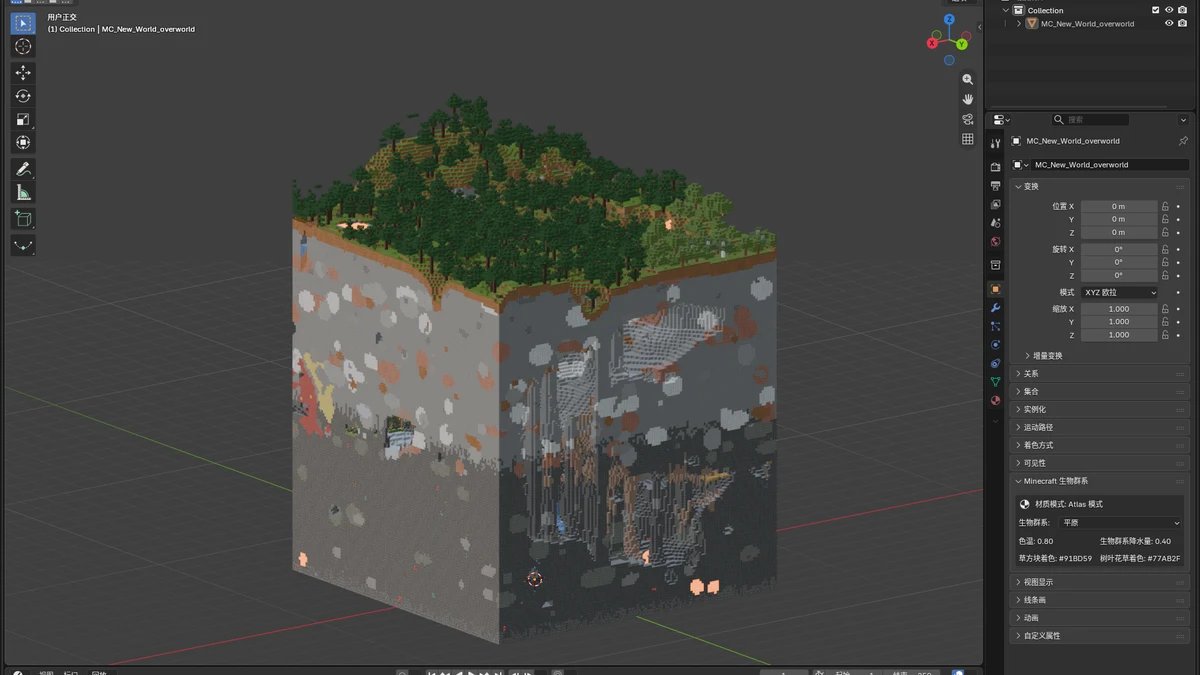This screenshot has height=675, width=1200.
Task: Activate the combined Transform tool
Action: 23,143
